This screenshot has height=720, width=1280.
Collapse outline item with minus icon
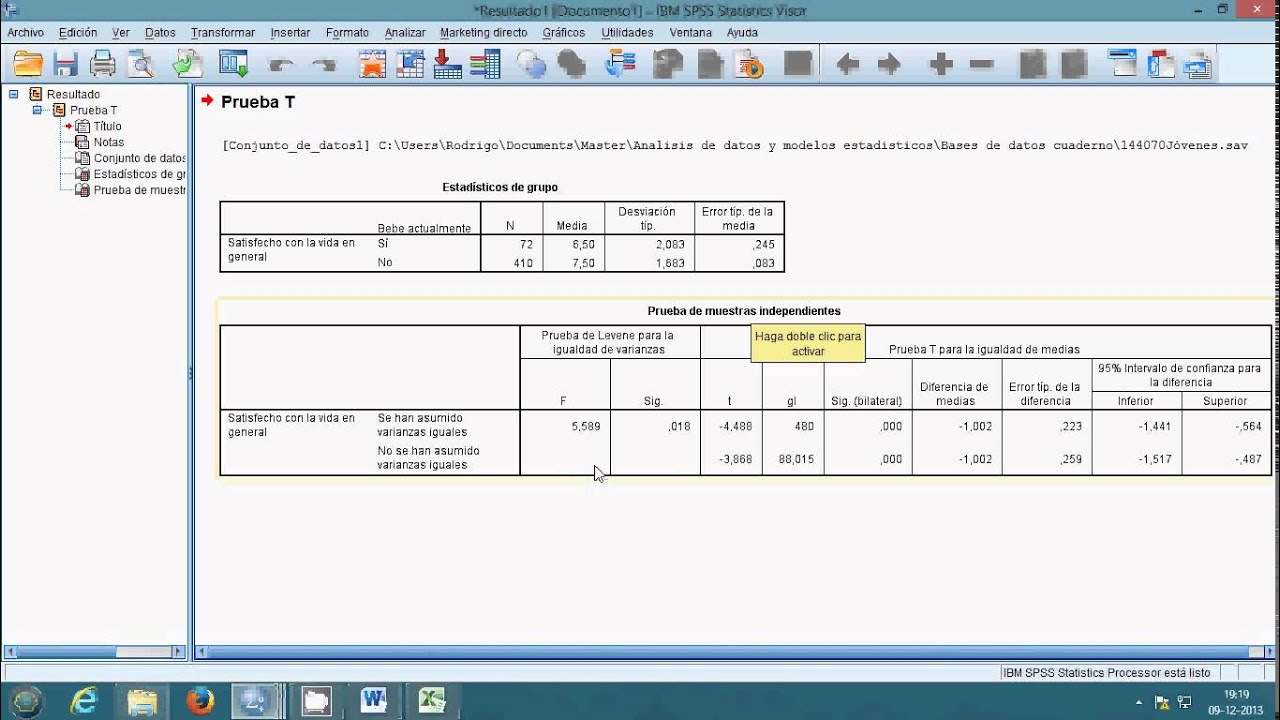[x=982, y=65]
